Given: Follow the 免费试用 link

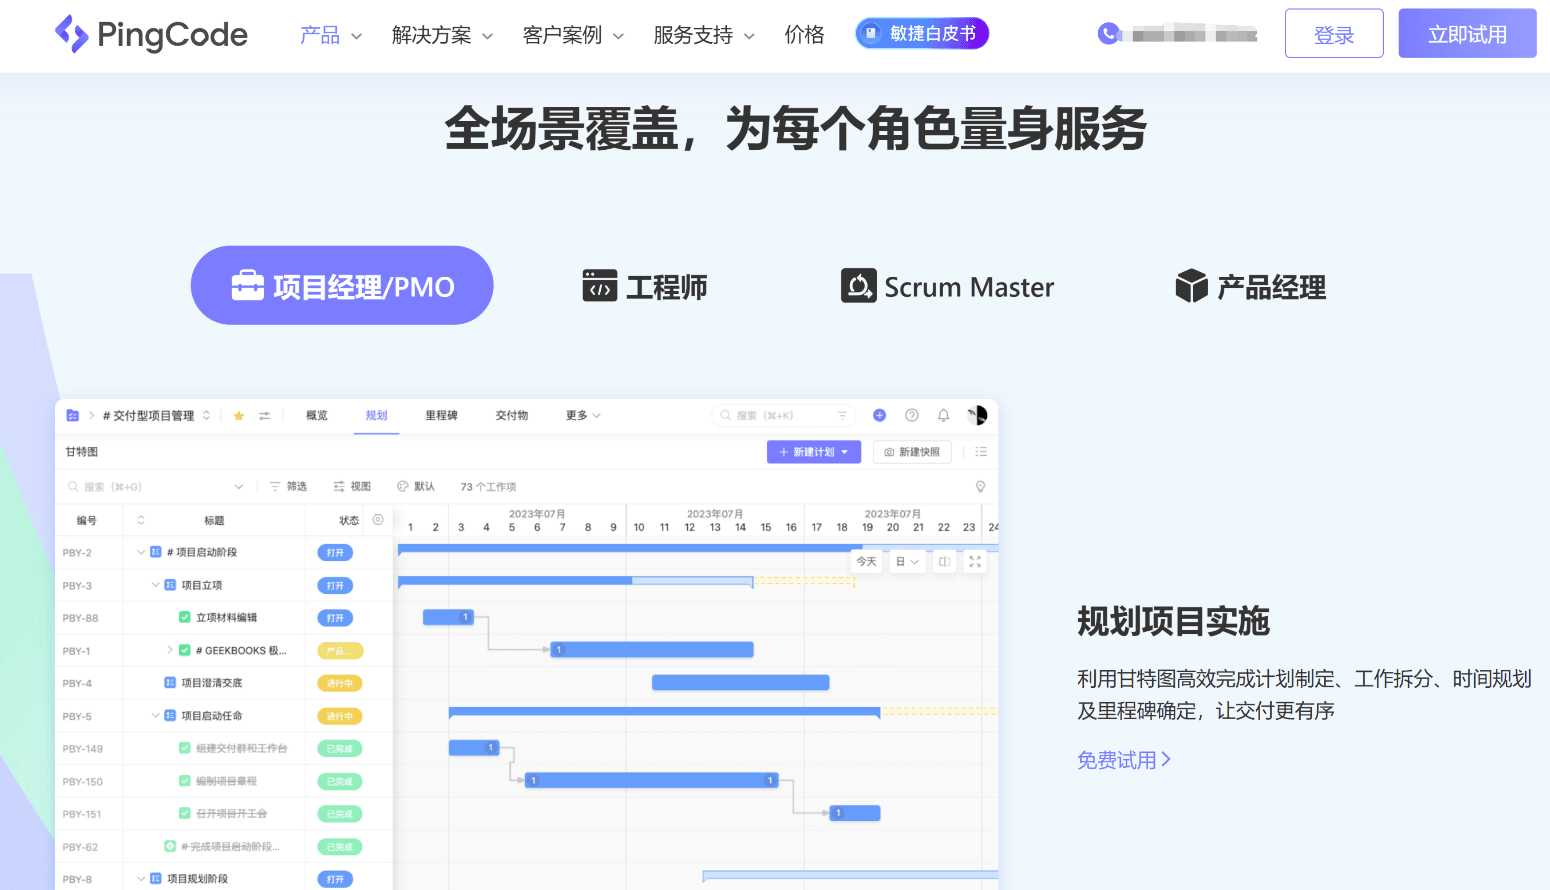Looking at the screenshot, I should [x=1124, y=761].
